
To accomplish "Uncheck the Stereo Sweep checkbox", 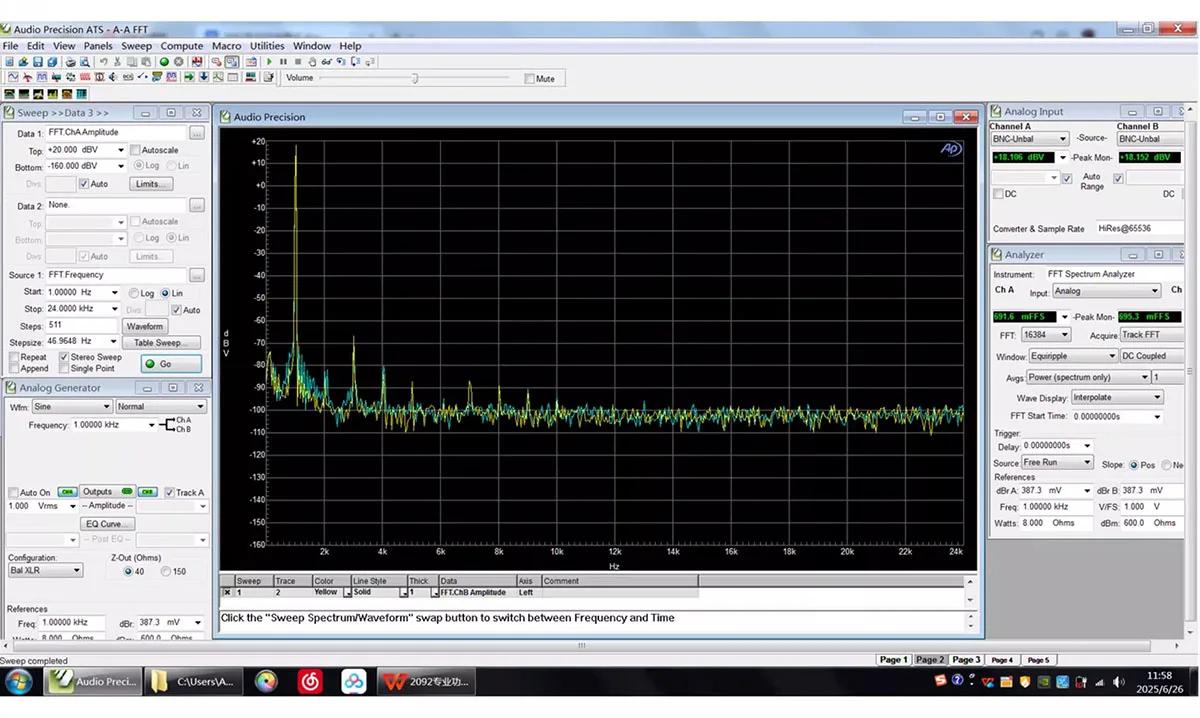I will click(x=64, y=357).
